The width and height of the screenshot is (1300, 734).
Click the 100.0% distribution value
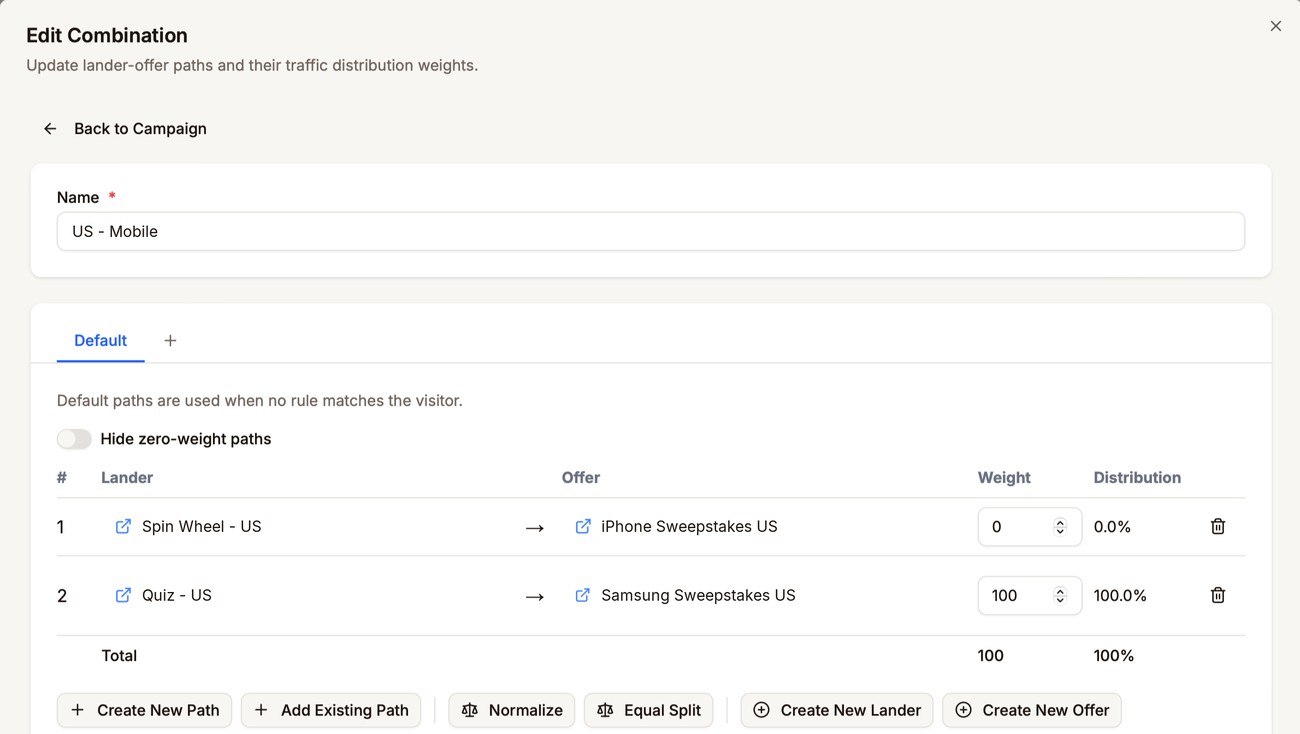click(x=1120, y=595)
